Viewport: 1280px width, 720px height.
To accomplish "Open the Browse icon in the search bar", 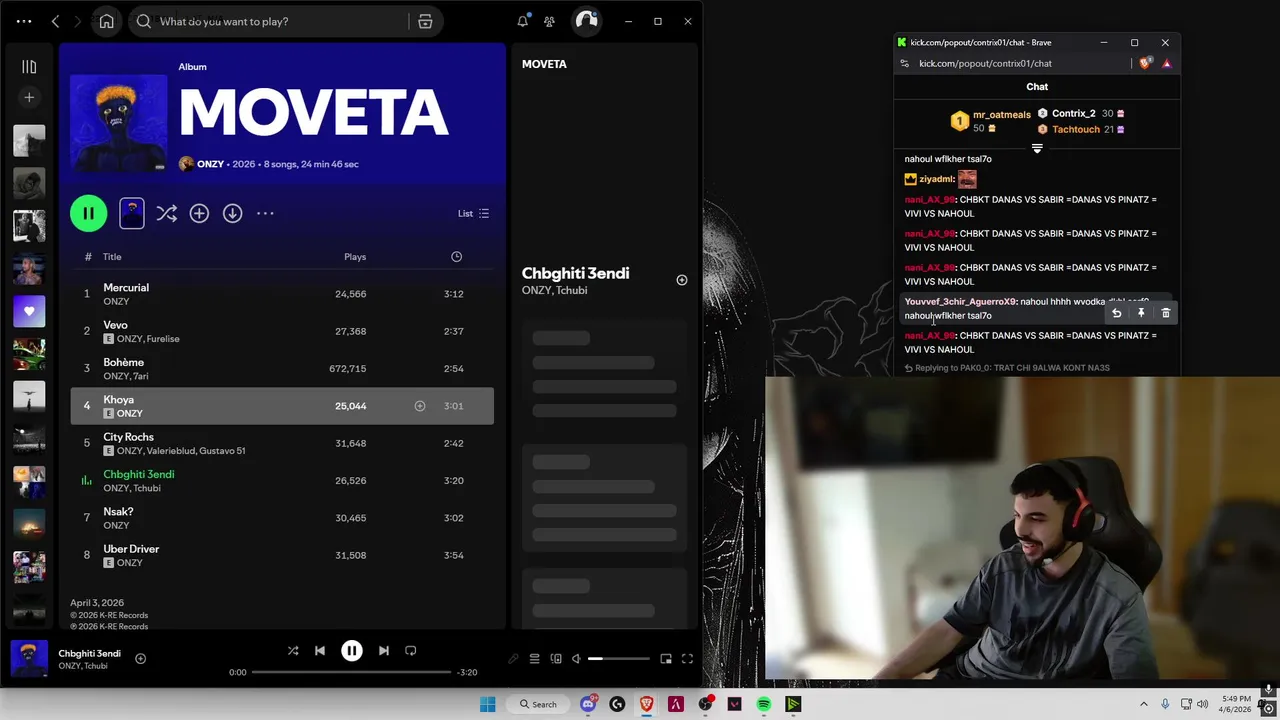I will [x=425, y=21].
